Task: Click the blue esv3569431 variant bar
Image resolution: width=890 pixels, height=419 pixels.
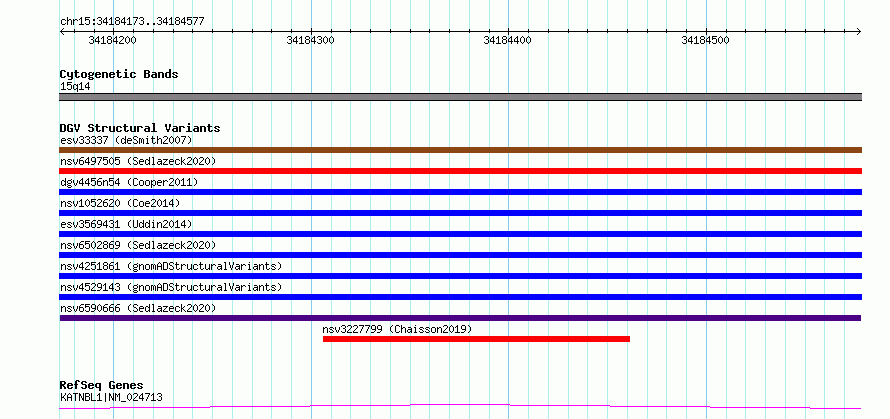Action: click(461, 234)
